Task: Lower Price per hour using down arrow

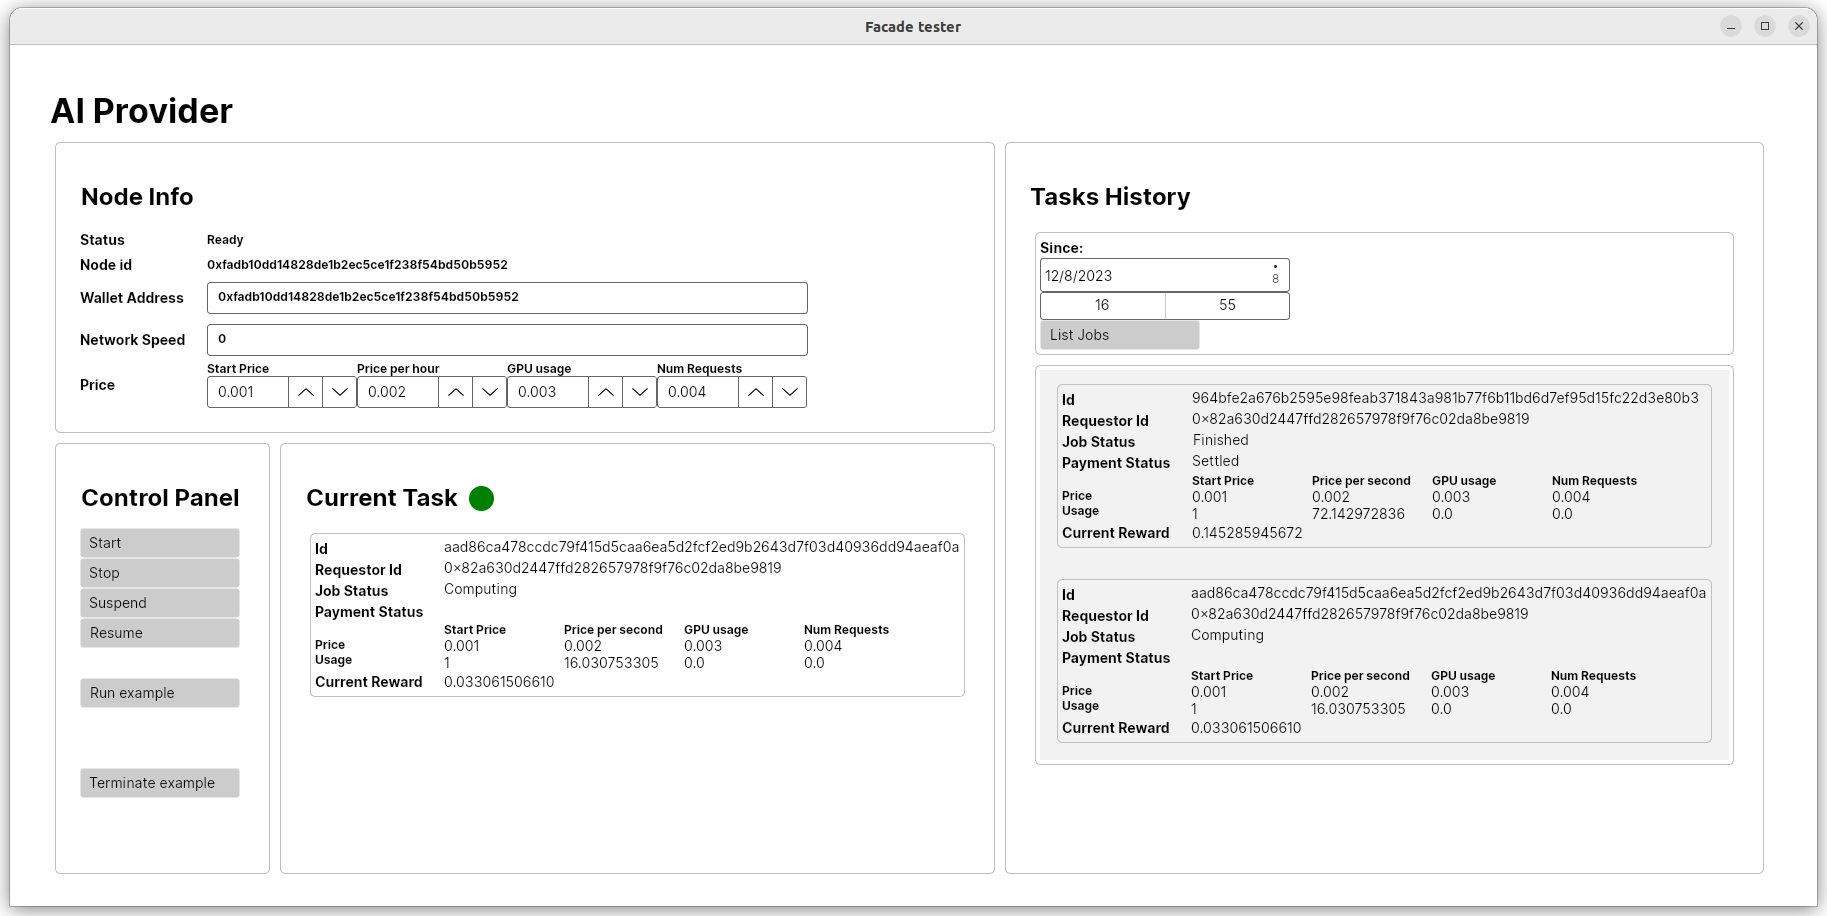Action: 490,392
